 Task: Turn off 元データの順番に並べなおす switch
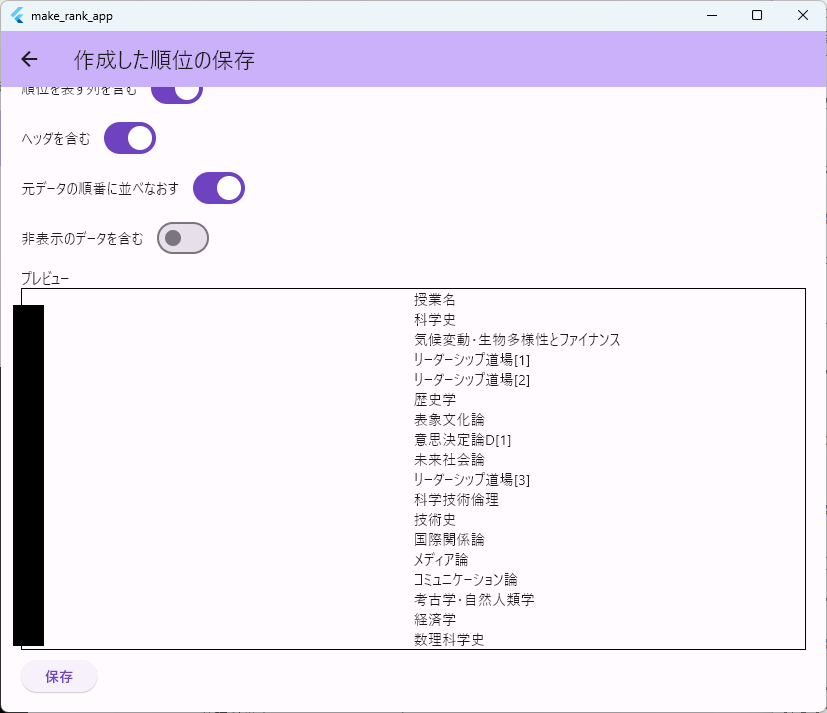pos(218,188)
